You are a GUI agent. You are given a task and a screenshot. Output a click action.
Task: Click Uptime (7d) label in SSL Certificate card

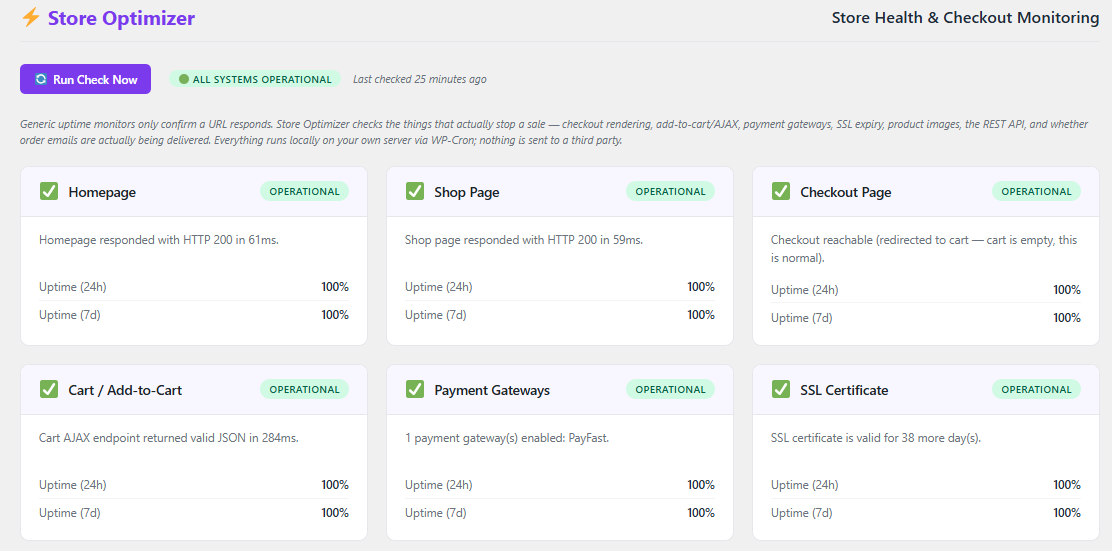click(801, 512)
